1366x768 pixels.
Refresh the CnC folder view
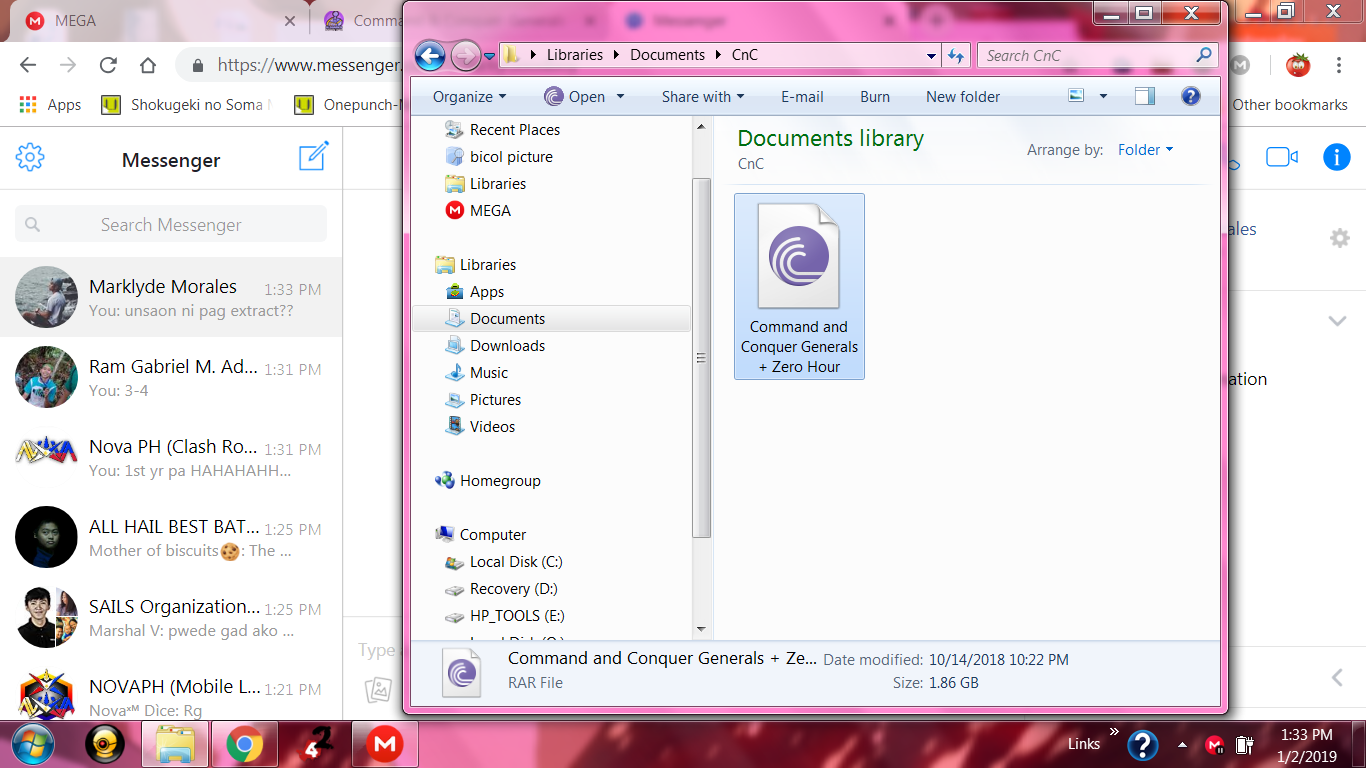(956, 55)
